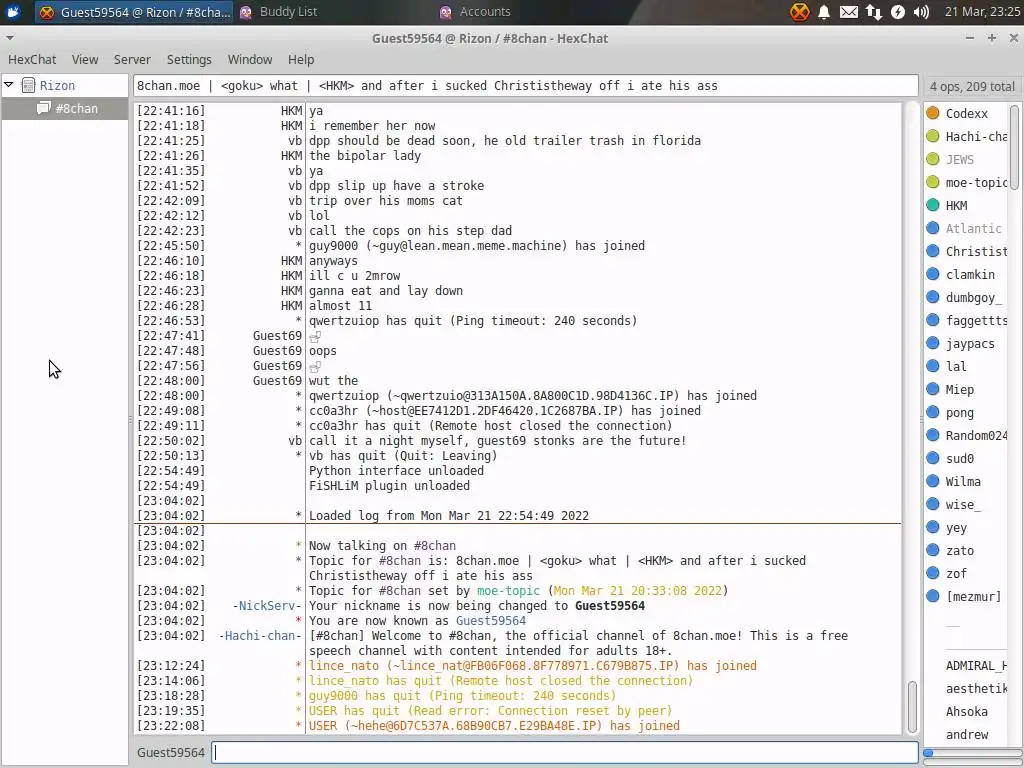Select user yey in user list
This screenshot has width=1024, height=768.
956,528
